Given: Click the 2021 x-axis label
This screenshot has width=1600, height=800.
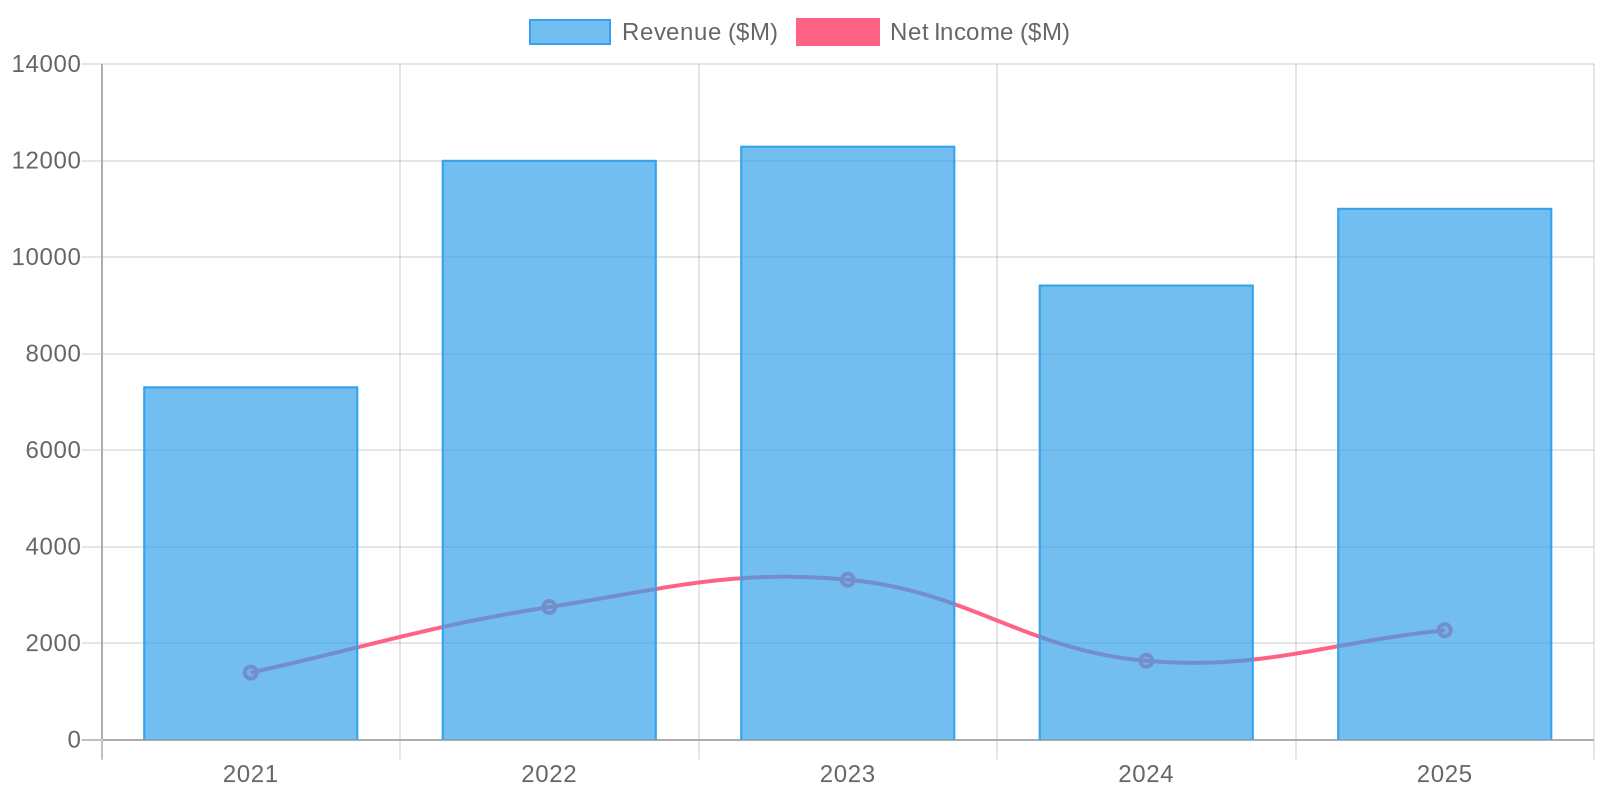Looking at the screenshot, I should coord(250,774).
